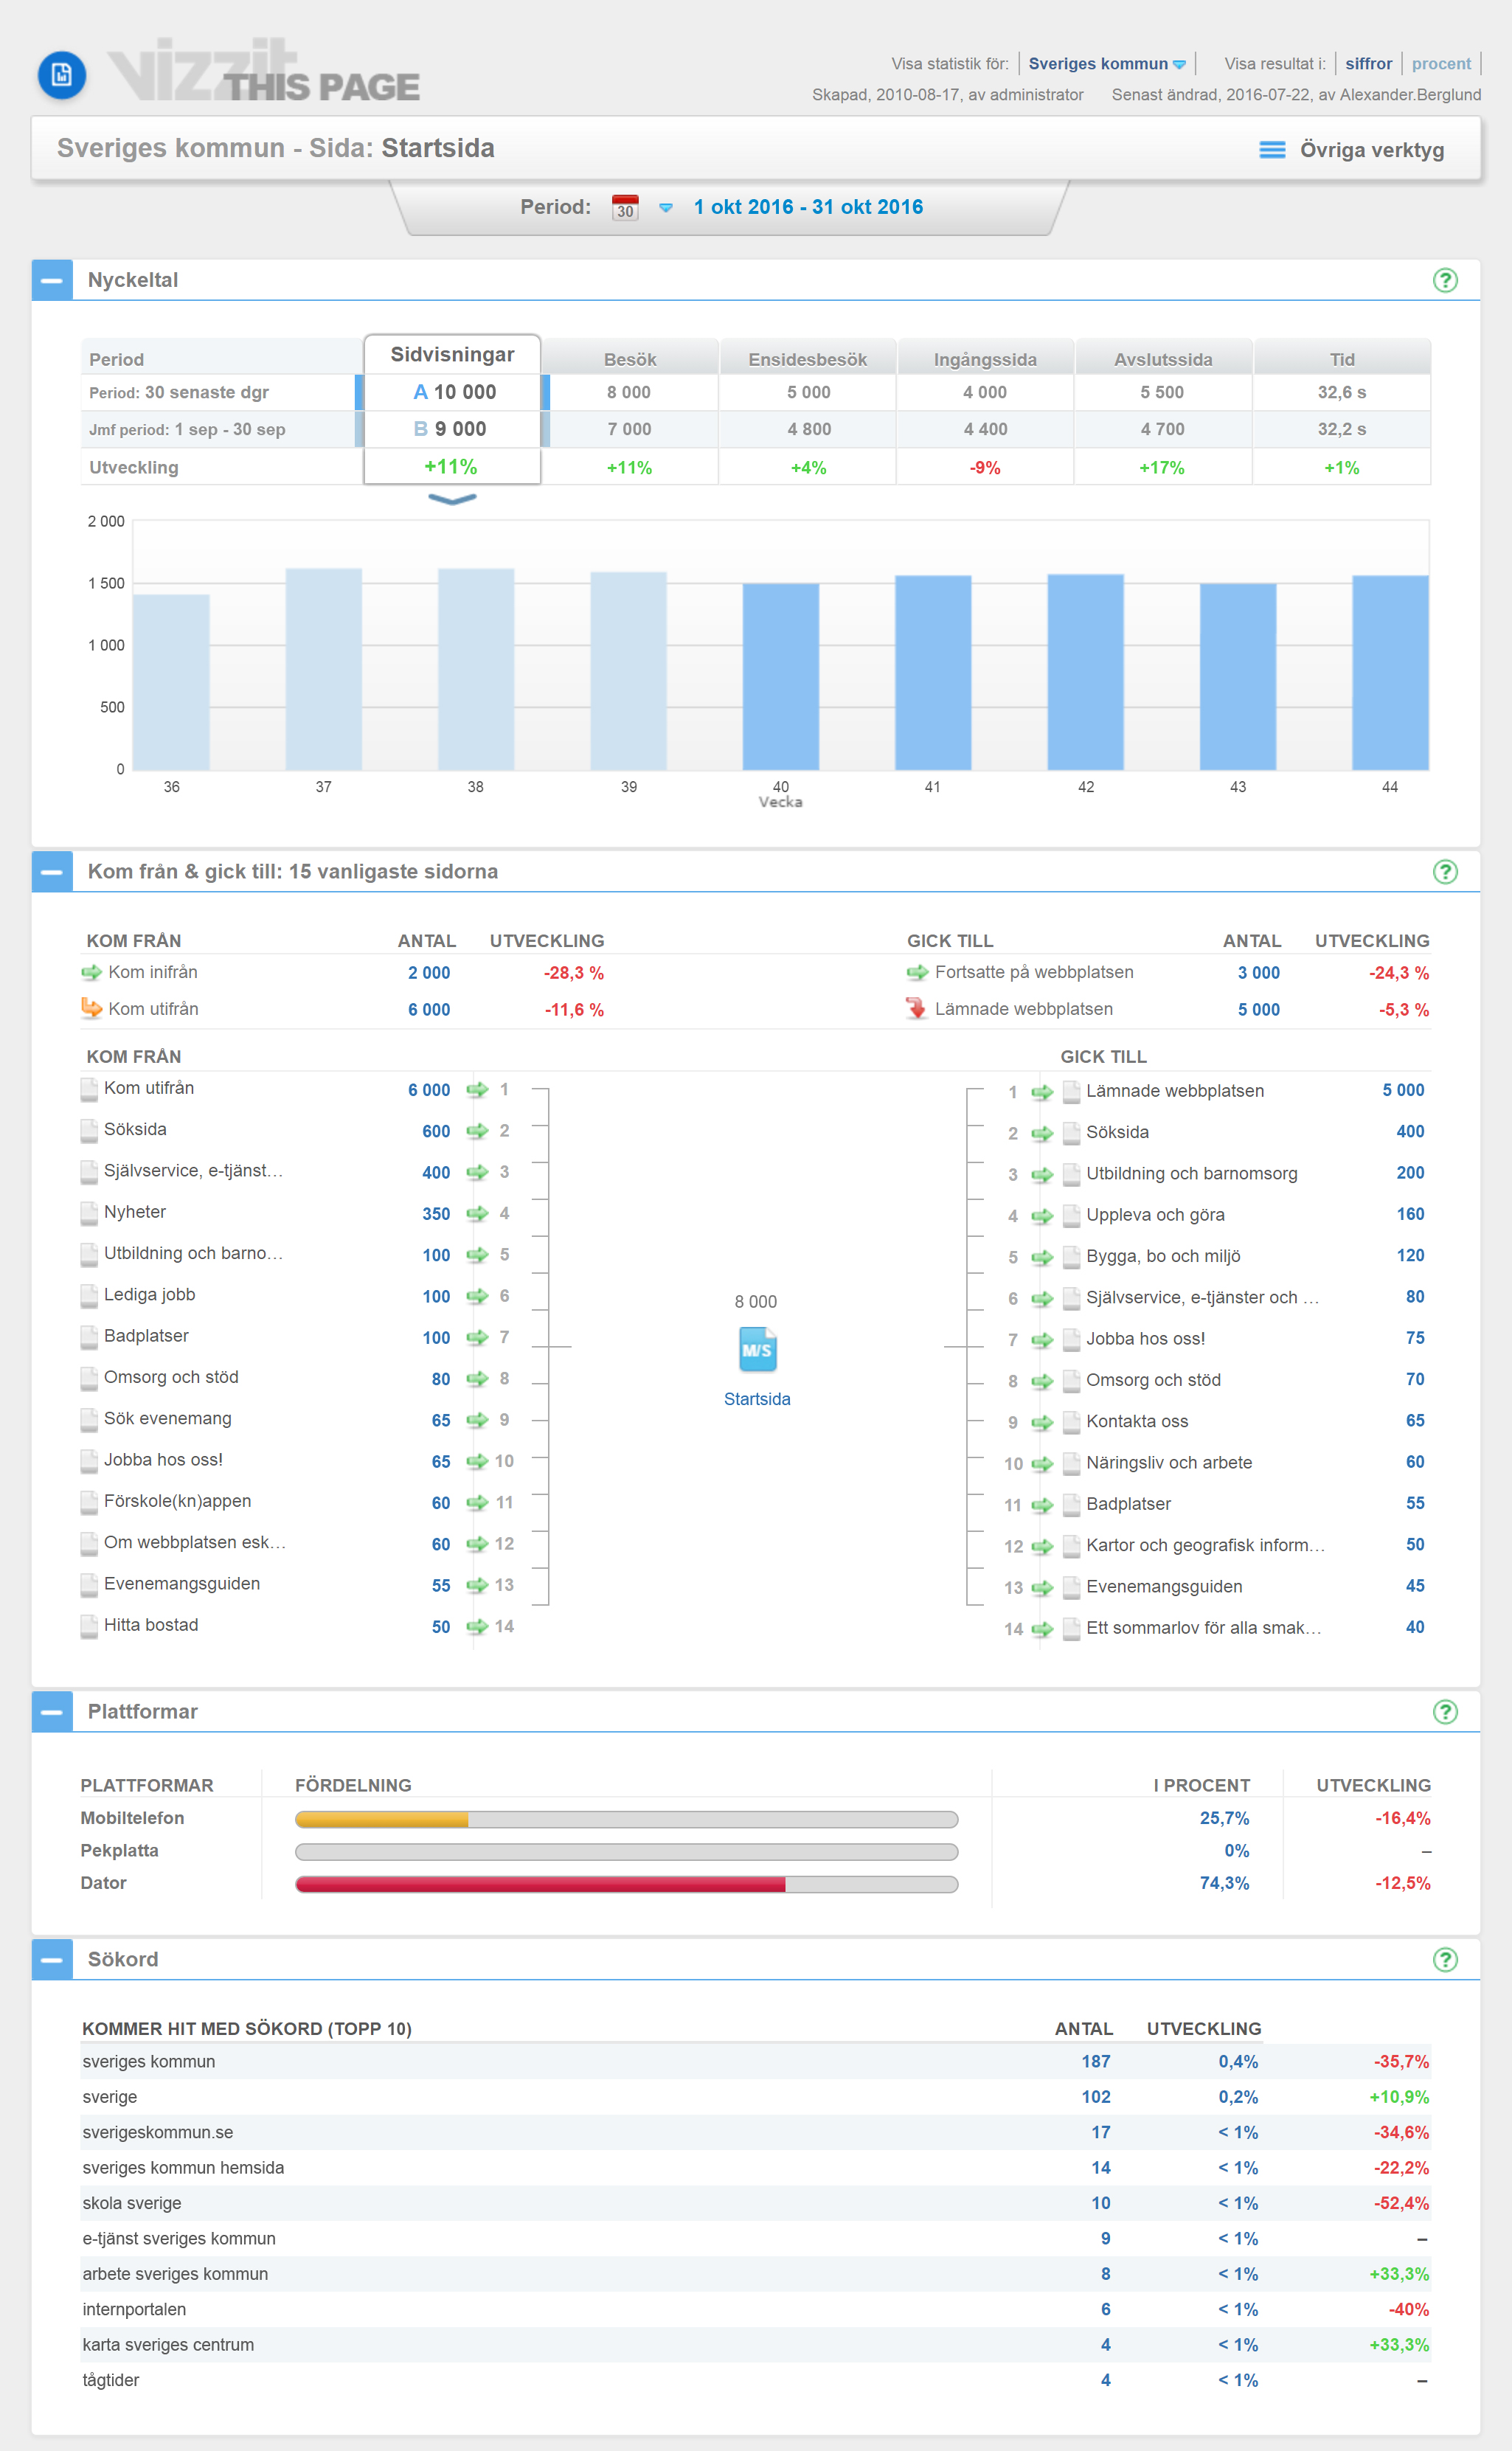
Task: Click the page icon beside Kontakta oss
Action: pos(1071,1422)
